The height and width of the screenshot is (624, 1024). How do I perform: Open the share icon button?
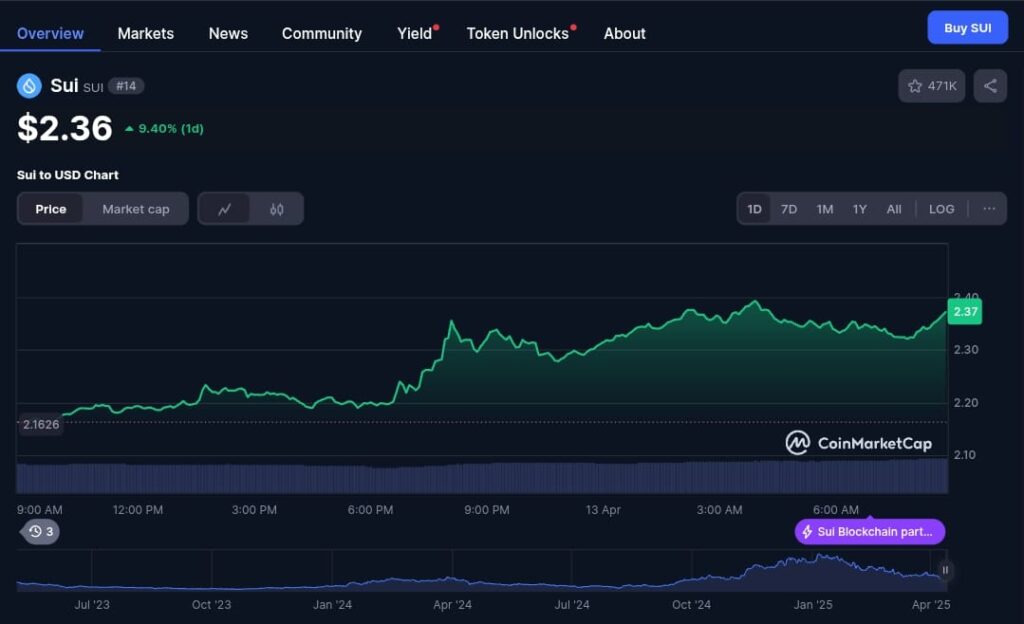[990, 86]
